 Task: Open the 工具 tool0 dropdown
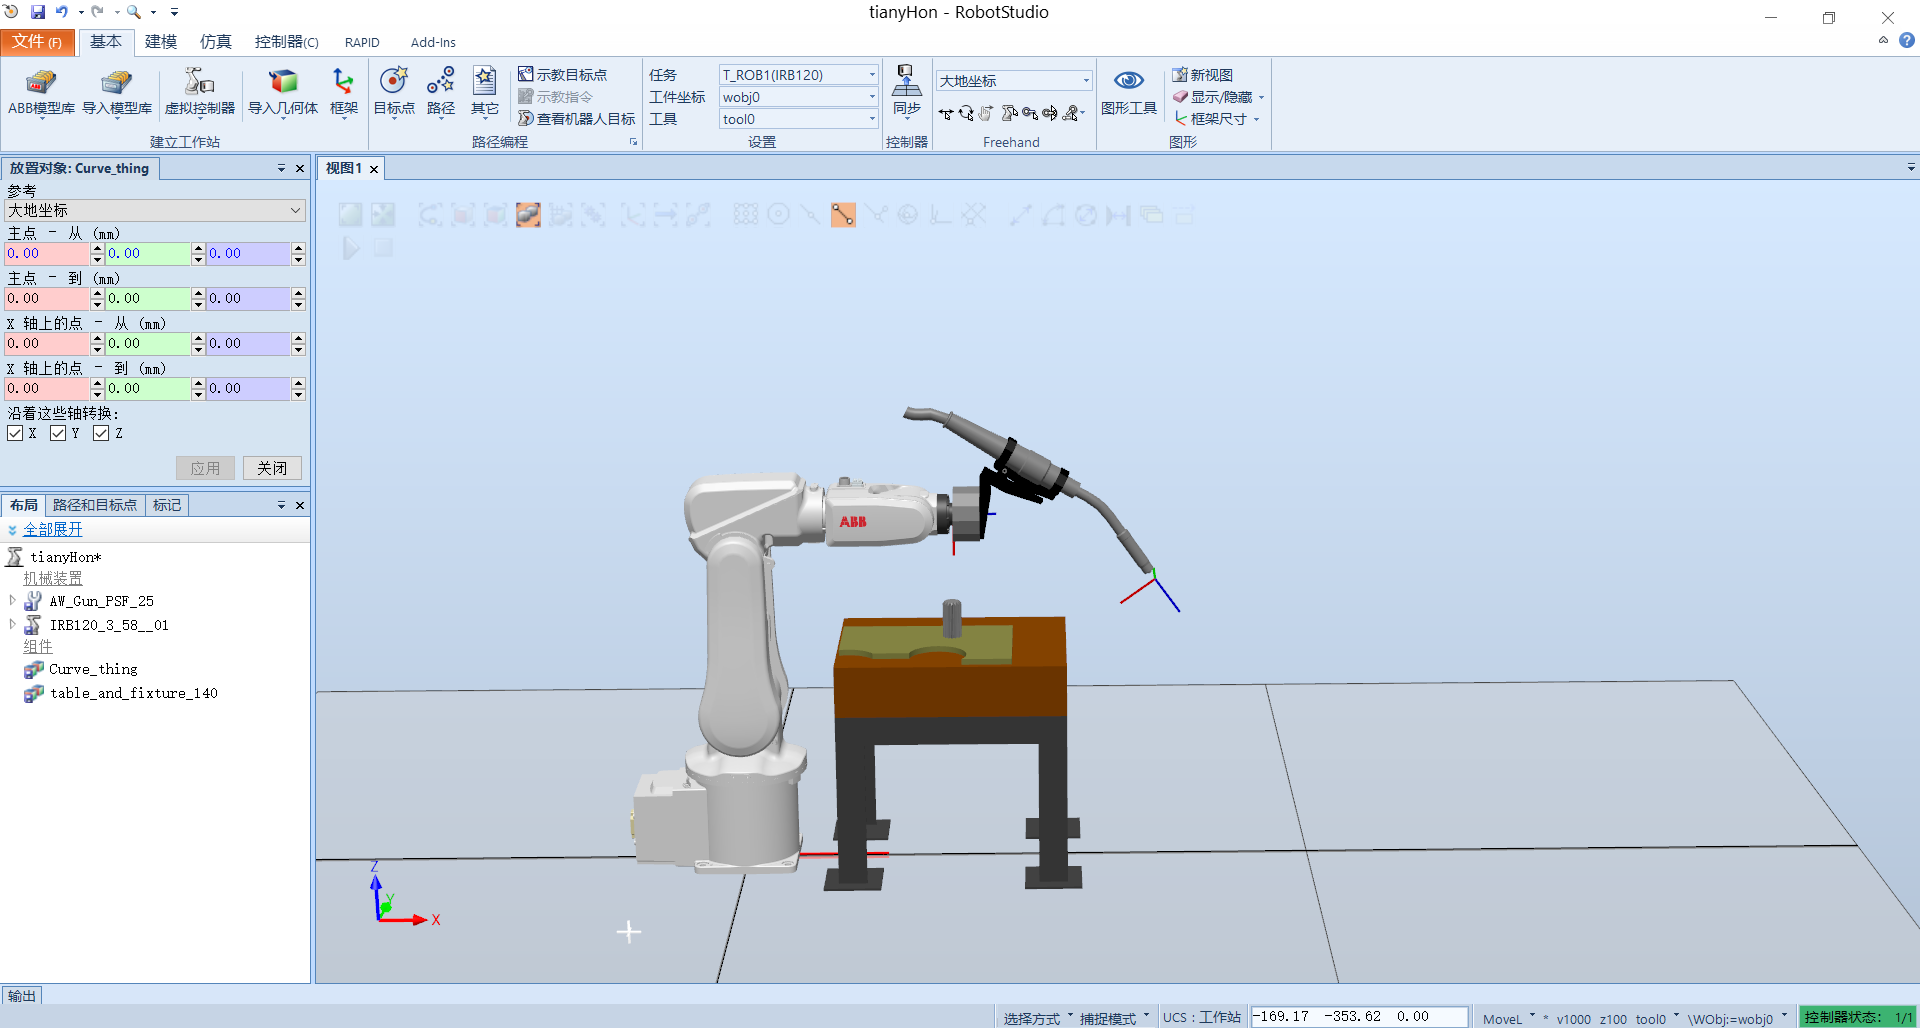tap(798, 119)
